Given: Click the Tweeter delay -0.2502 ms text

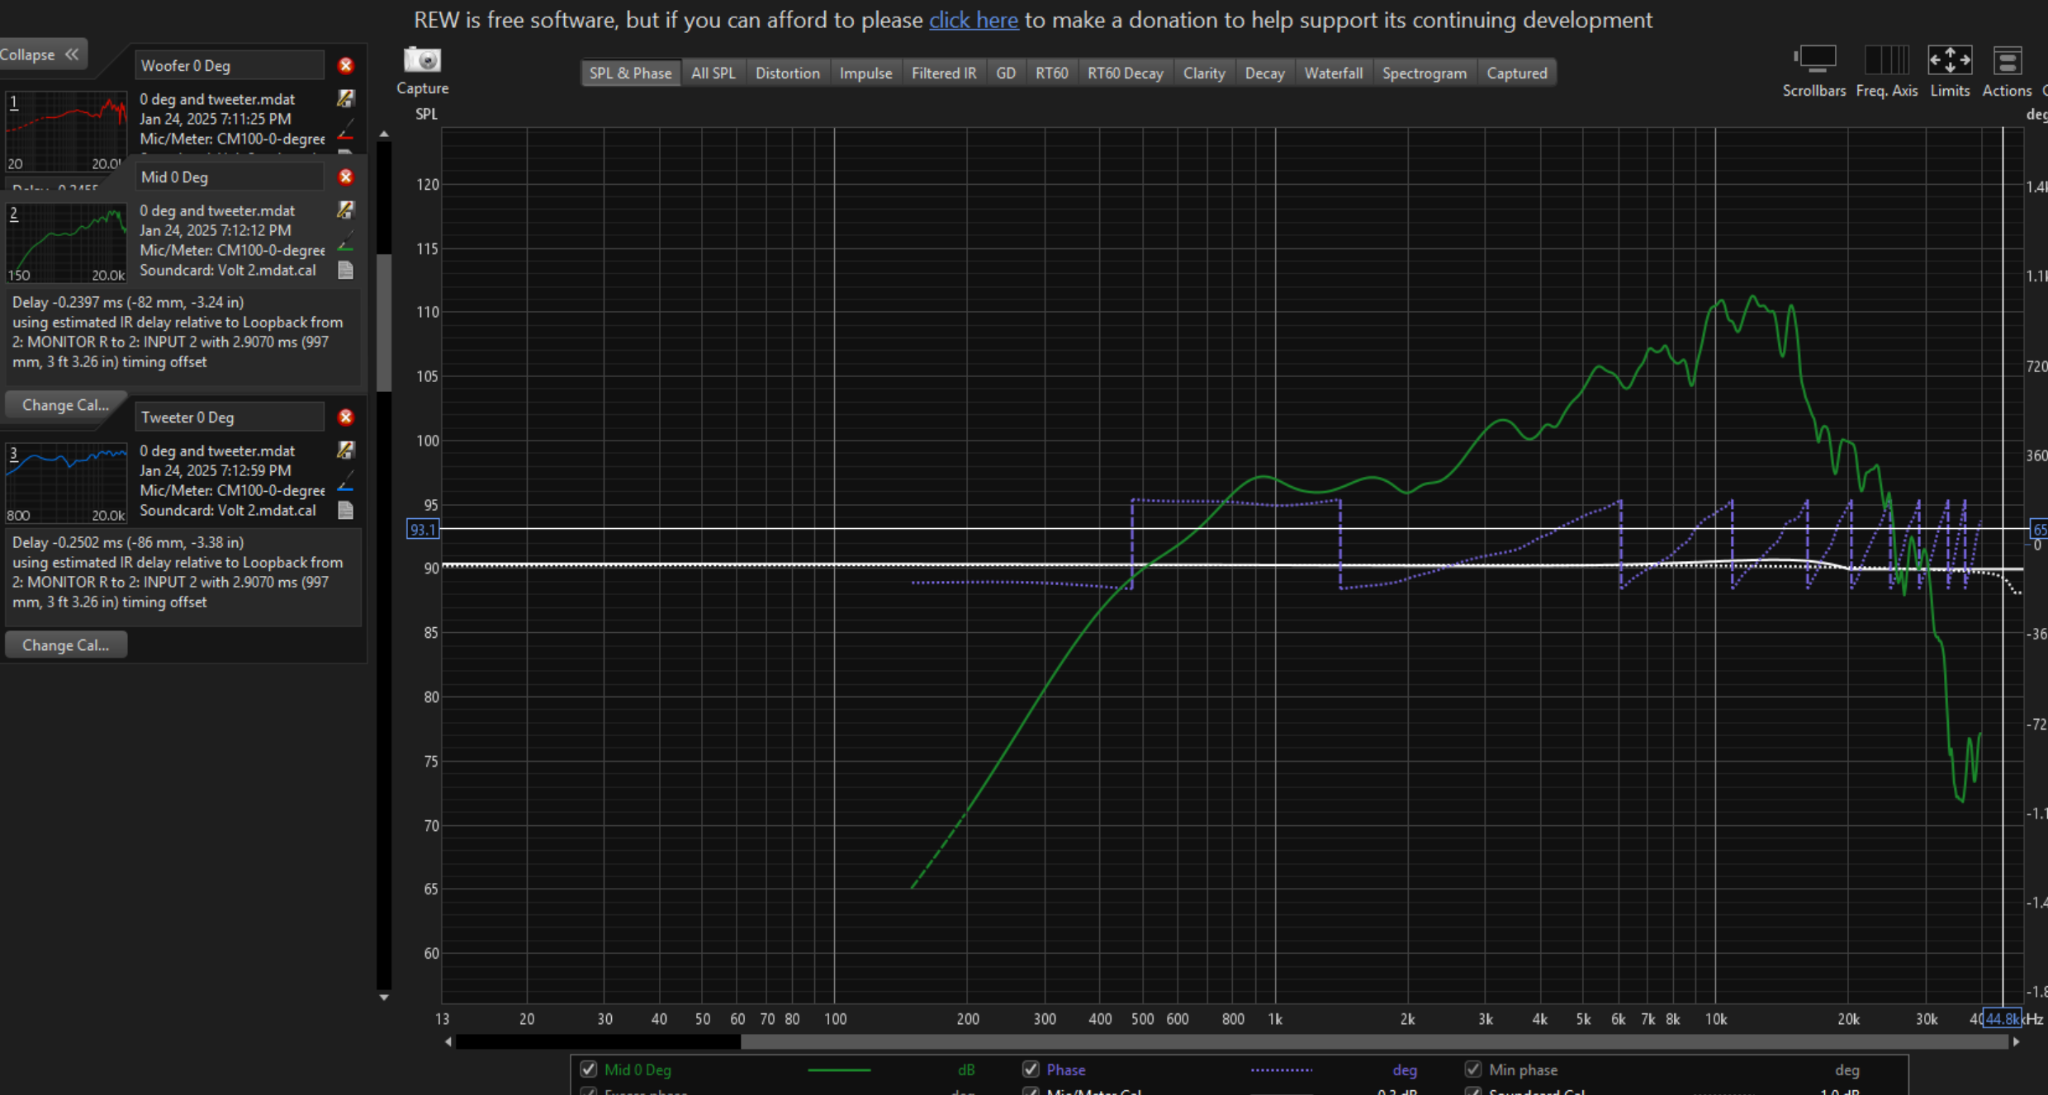Looking at the screenshot, I should pos(128,542).
